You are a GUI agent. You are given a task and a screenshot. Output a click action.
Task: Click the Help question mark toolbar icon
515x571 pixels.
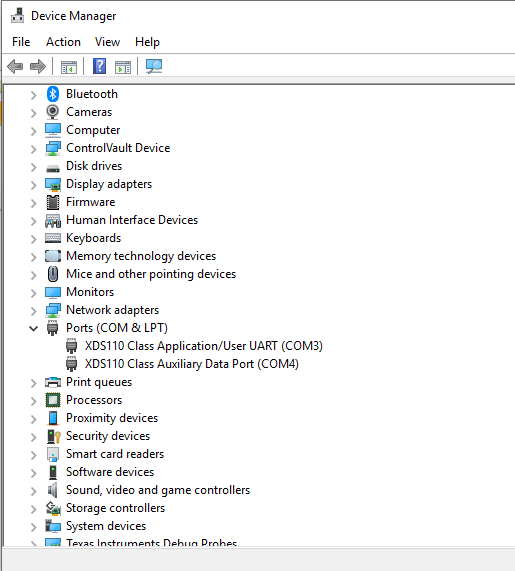tap(99, 66)
